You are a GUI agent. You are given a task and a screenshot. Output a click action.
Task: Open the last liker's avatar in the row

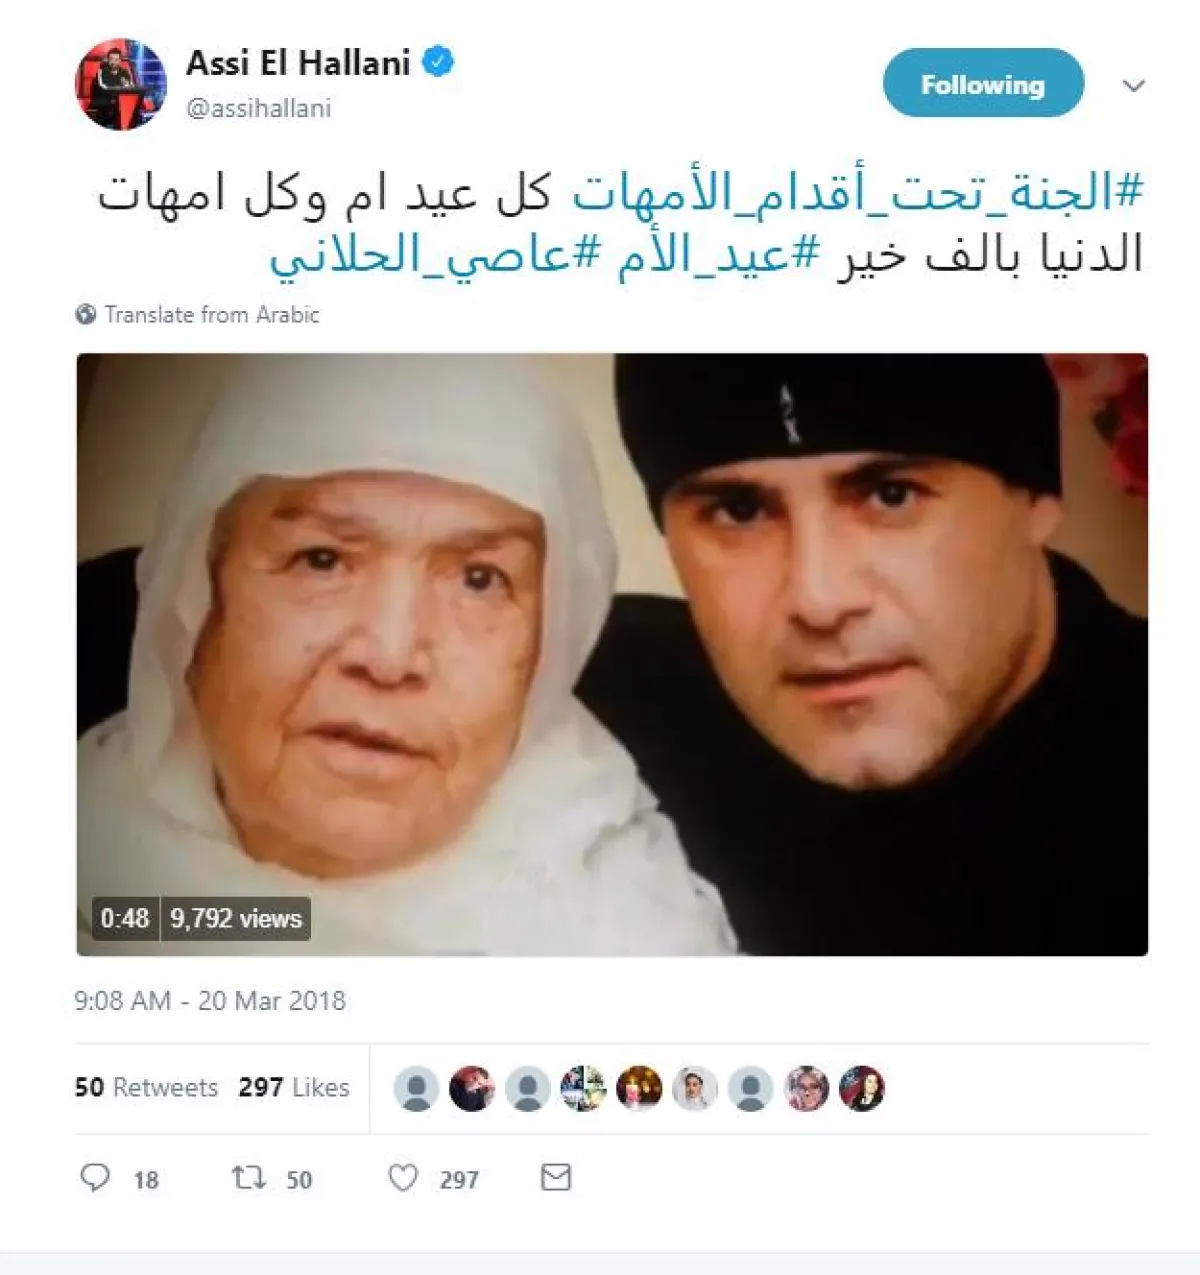862,1088
